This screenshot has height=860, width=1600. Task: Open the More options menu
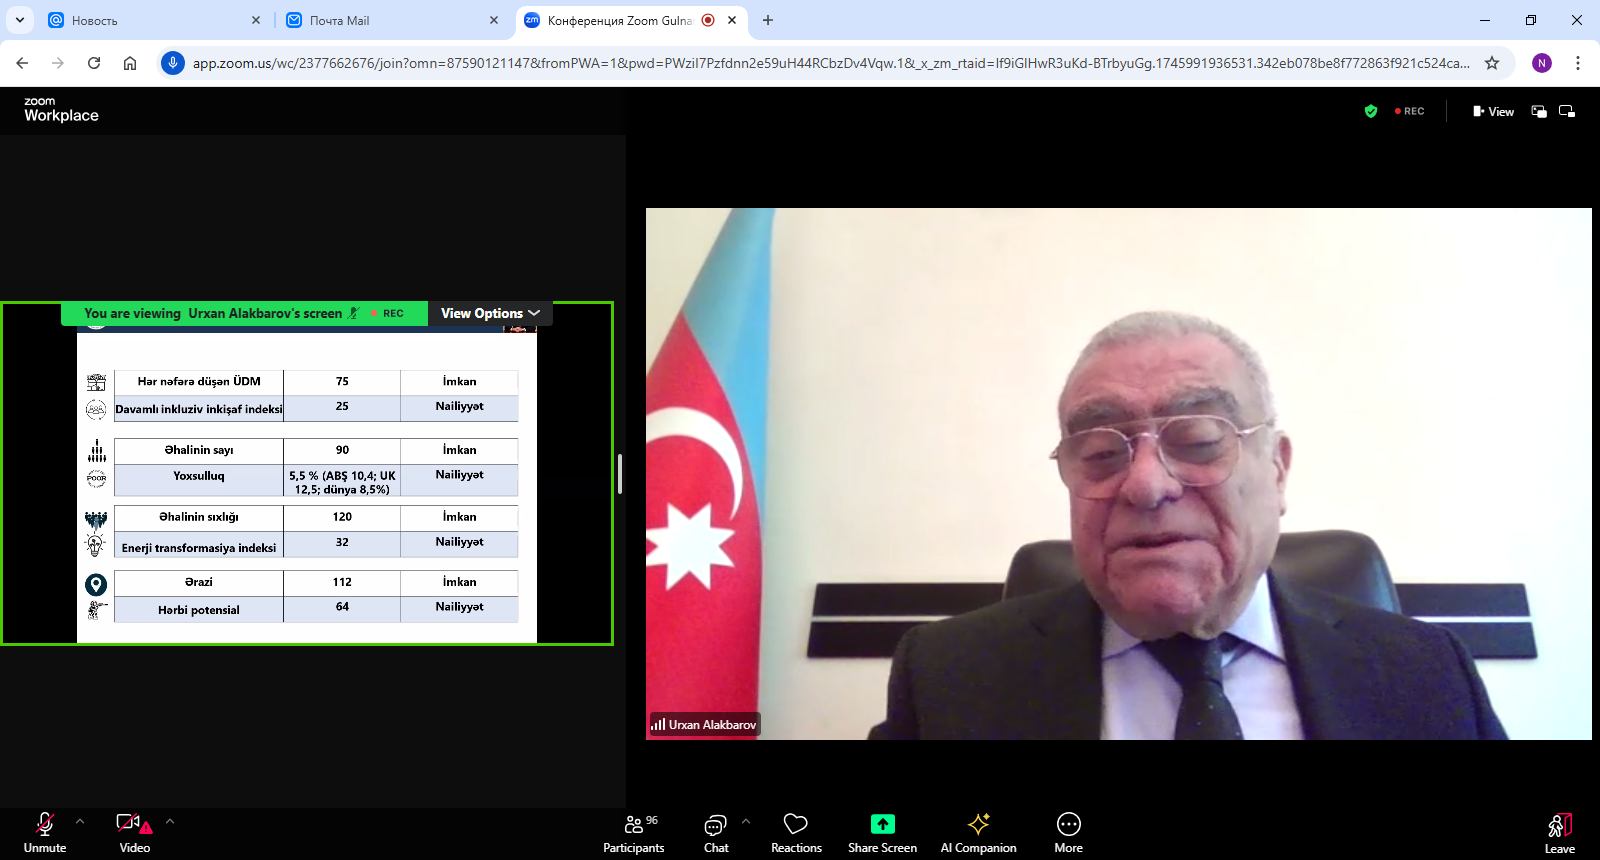pyautogui.click(x=1068, y=832)
